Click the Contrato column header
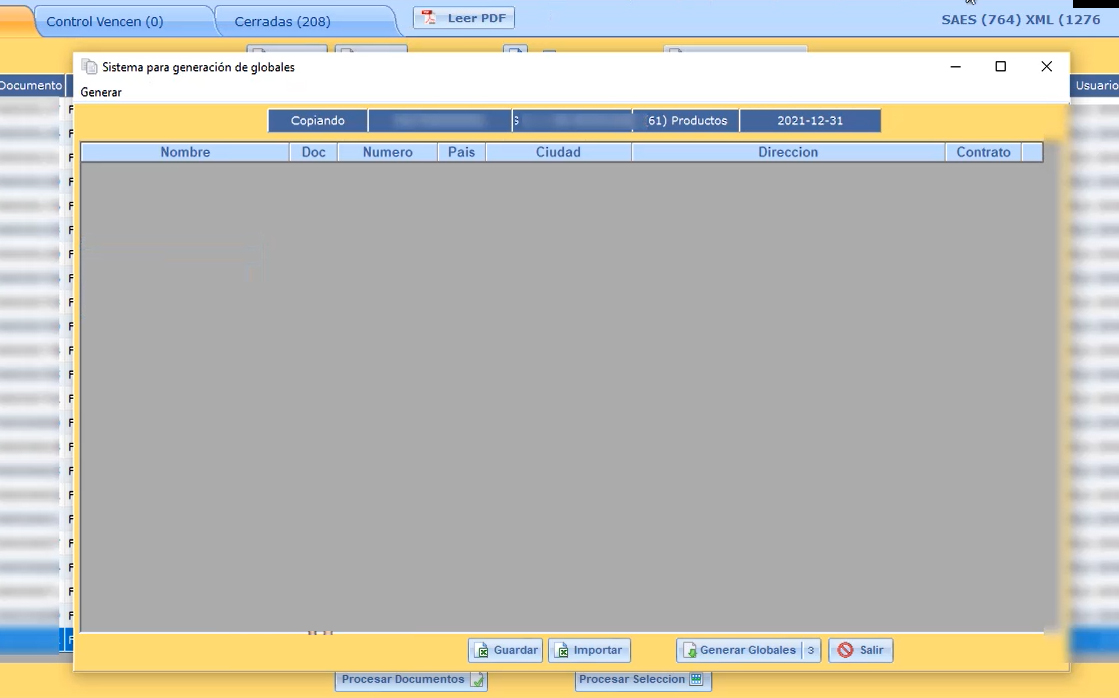Screen dimensions: 1119x698 click(983, 152)
